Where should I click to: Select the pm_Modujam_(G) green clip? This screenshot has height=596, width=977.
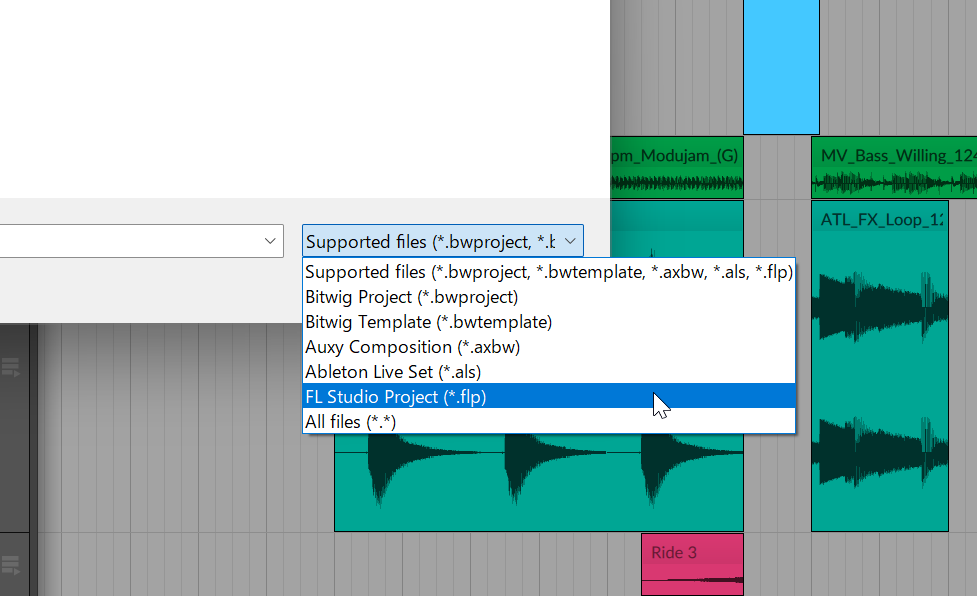click(x=677, y=168)
